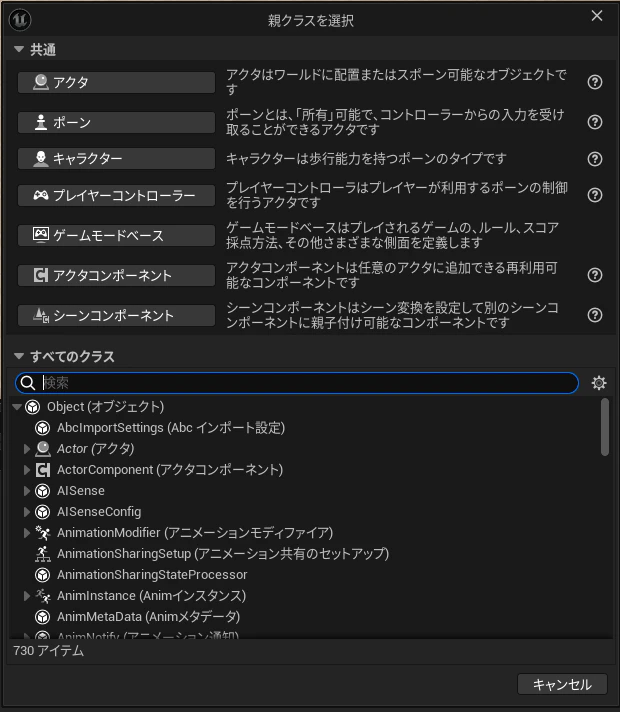620x712 pixels.
Task: Click the AbcImportSettings cube icon
Action: pyautogui.click(x=43, y=428)
